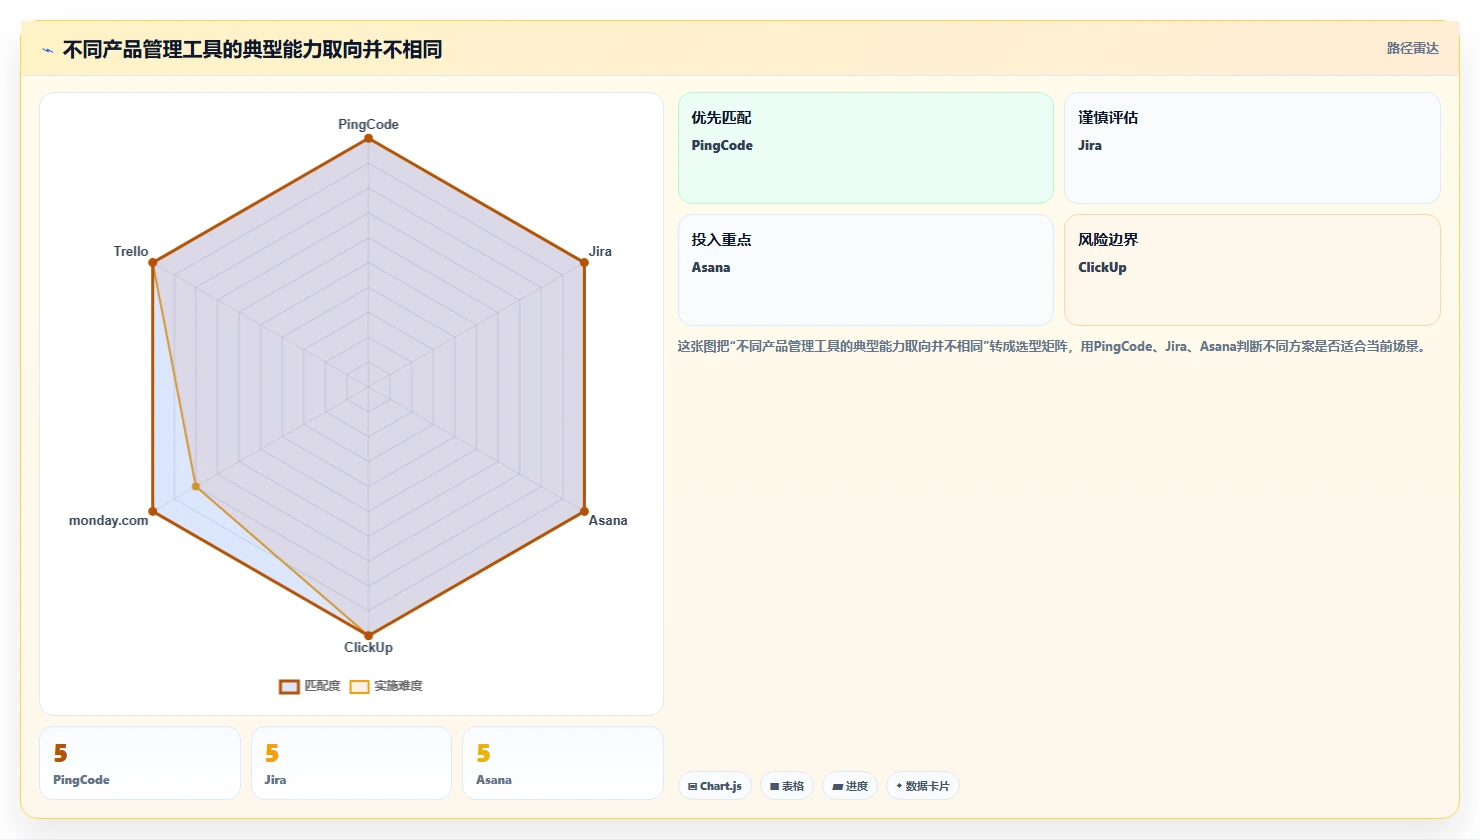Click the 数据卡片 tag
The height and width of the screenshot is (840, 1480).
pyautogui.click(x=923, y=786)
